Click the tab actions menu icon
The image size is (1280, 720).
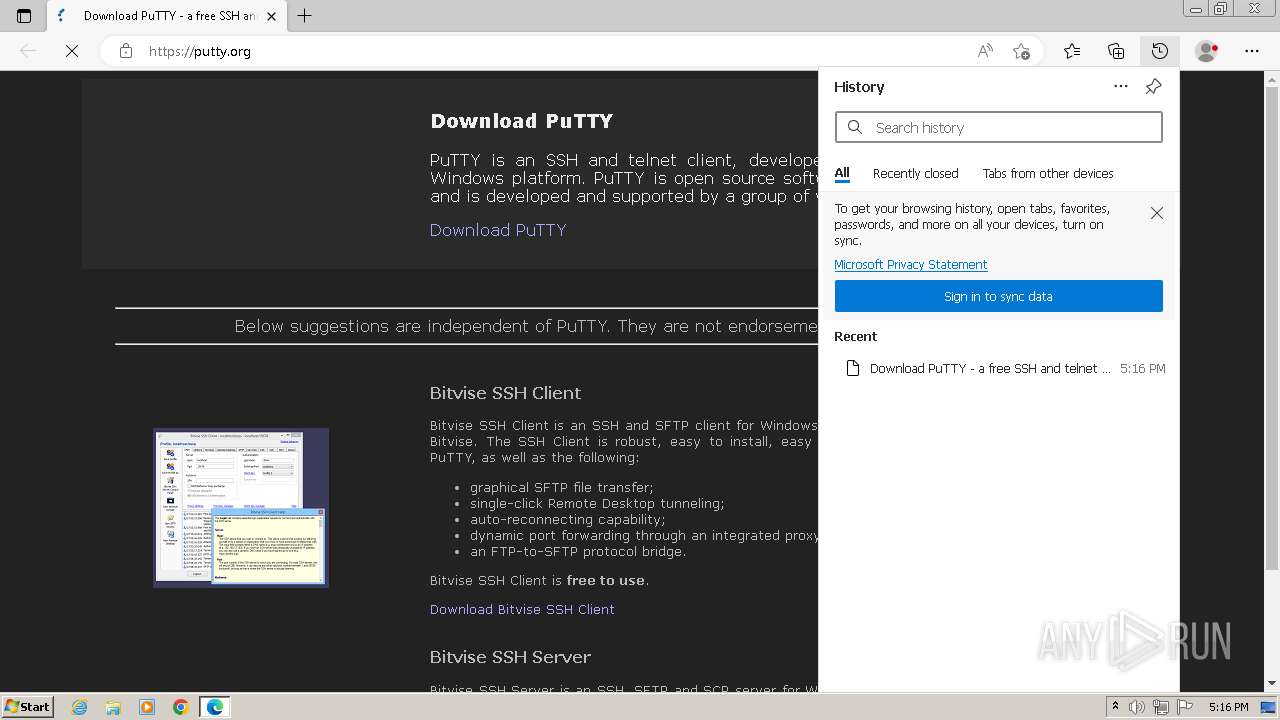coord(24,15)
